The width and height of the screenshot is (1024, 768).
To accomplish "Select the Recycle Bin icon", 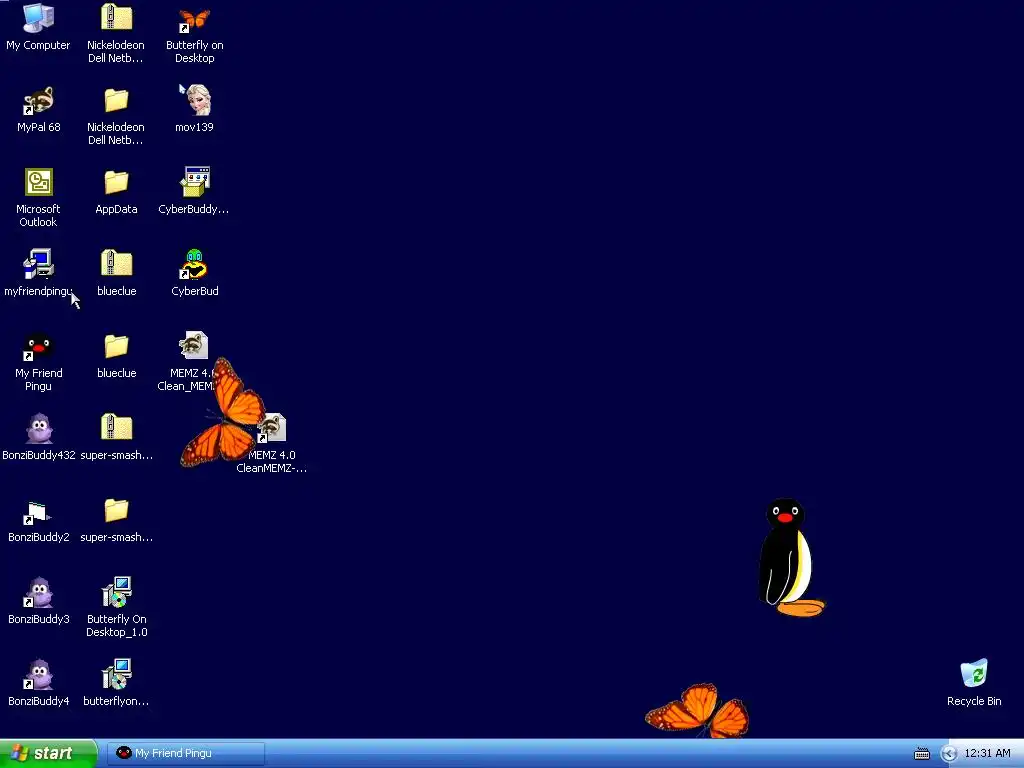I will tap(974, 675).
